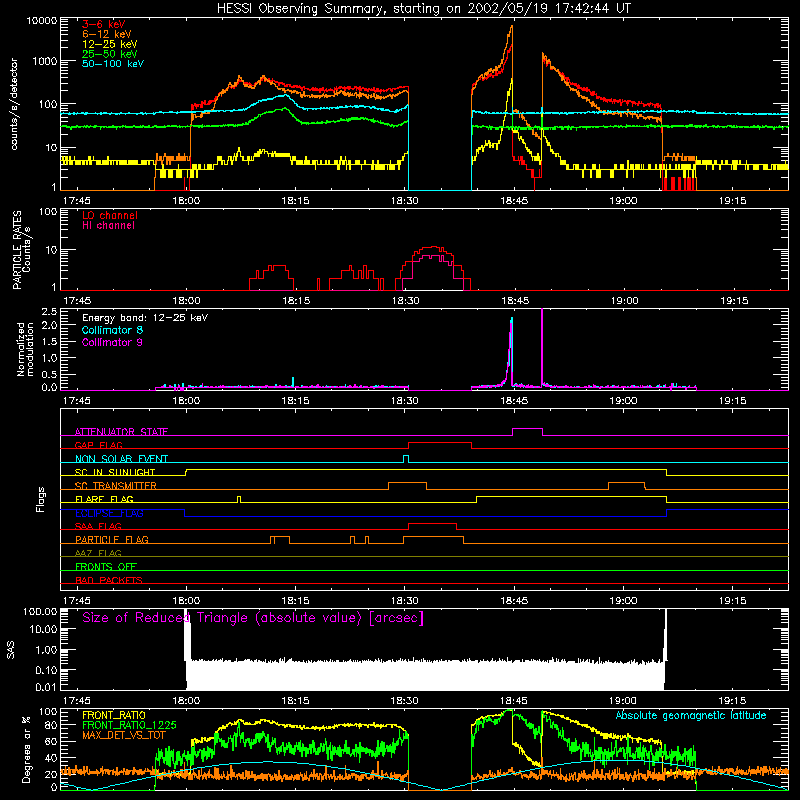Click the FRONTS_OFF flag label

point(106,566)
